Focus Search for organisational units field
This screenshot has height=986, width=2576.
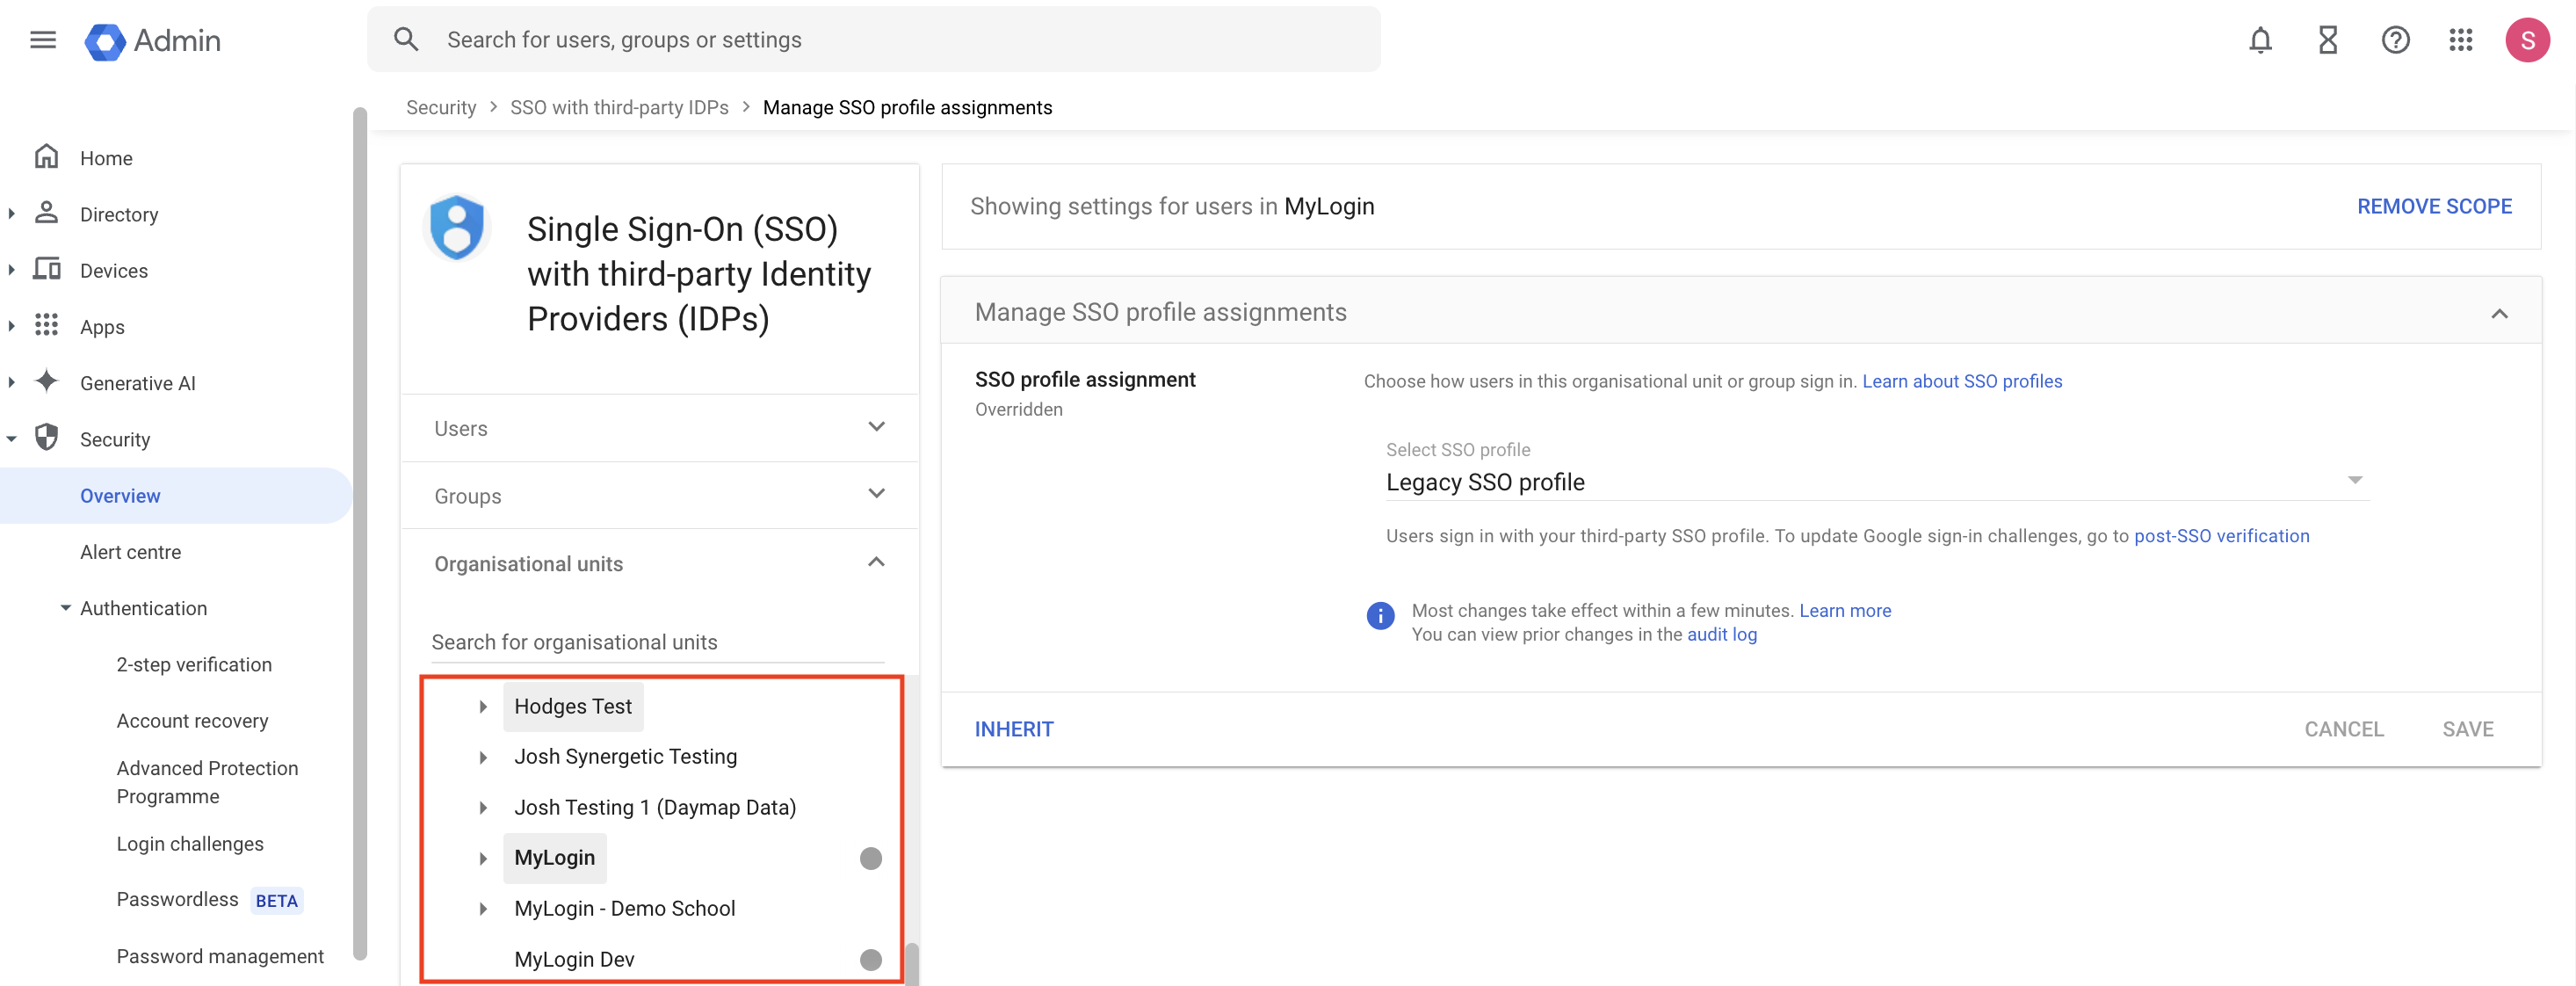(x=657, y=642)
